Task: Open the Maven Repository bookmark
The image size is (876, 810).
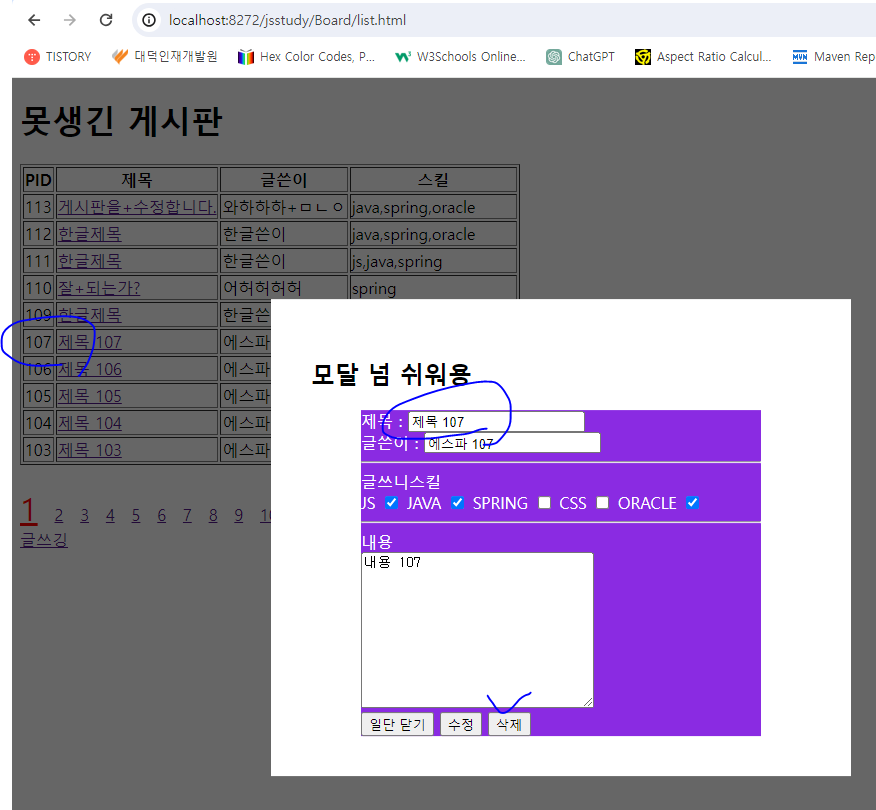Action: pyautogui.click(x=834, y=56)
